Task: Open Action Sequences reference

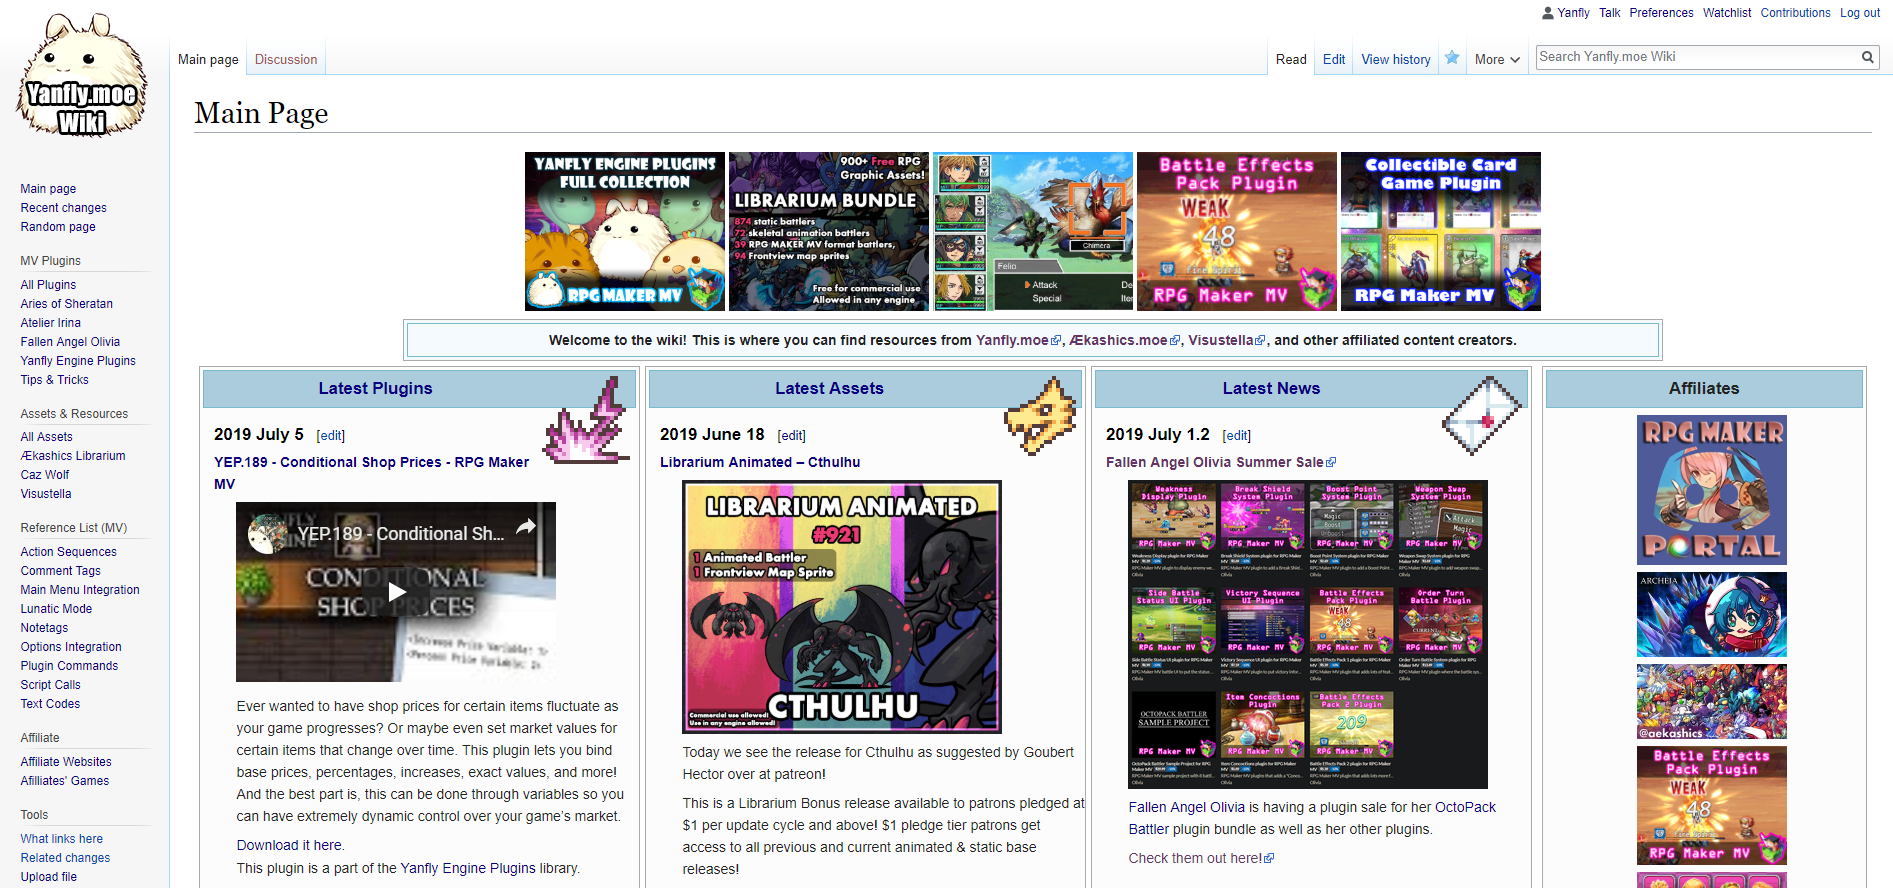Action: (x=69, y=552)
